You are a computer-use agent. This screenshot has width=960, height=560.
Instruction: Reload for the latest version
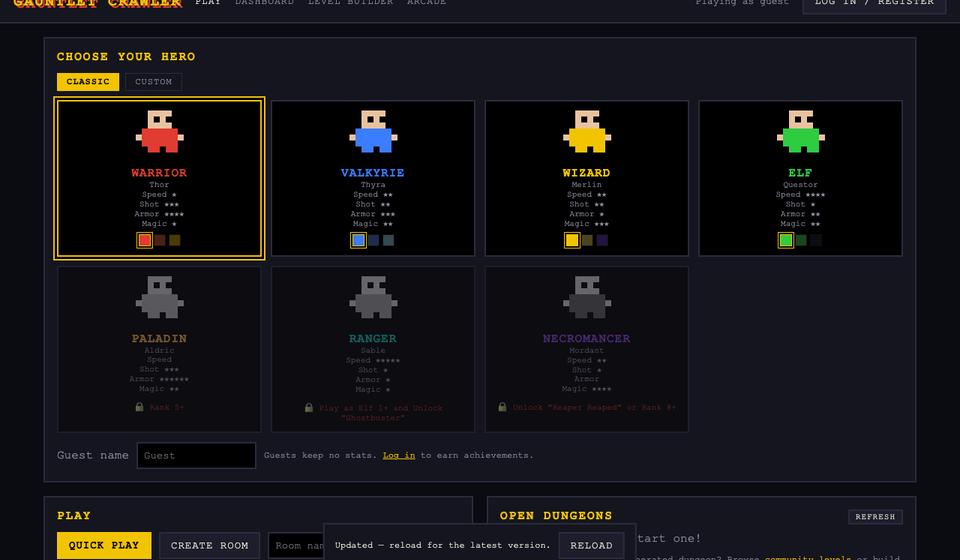(x=591, y=545)
